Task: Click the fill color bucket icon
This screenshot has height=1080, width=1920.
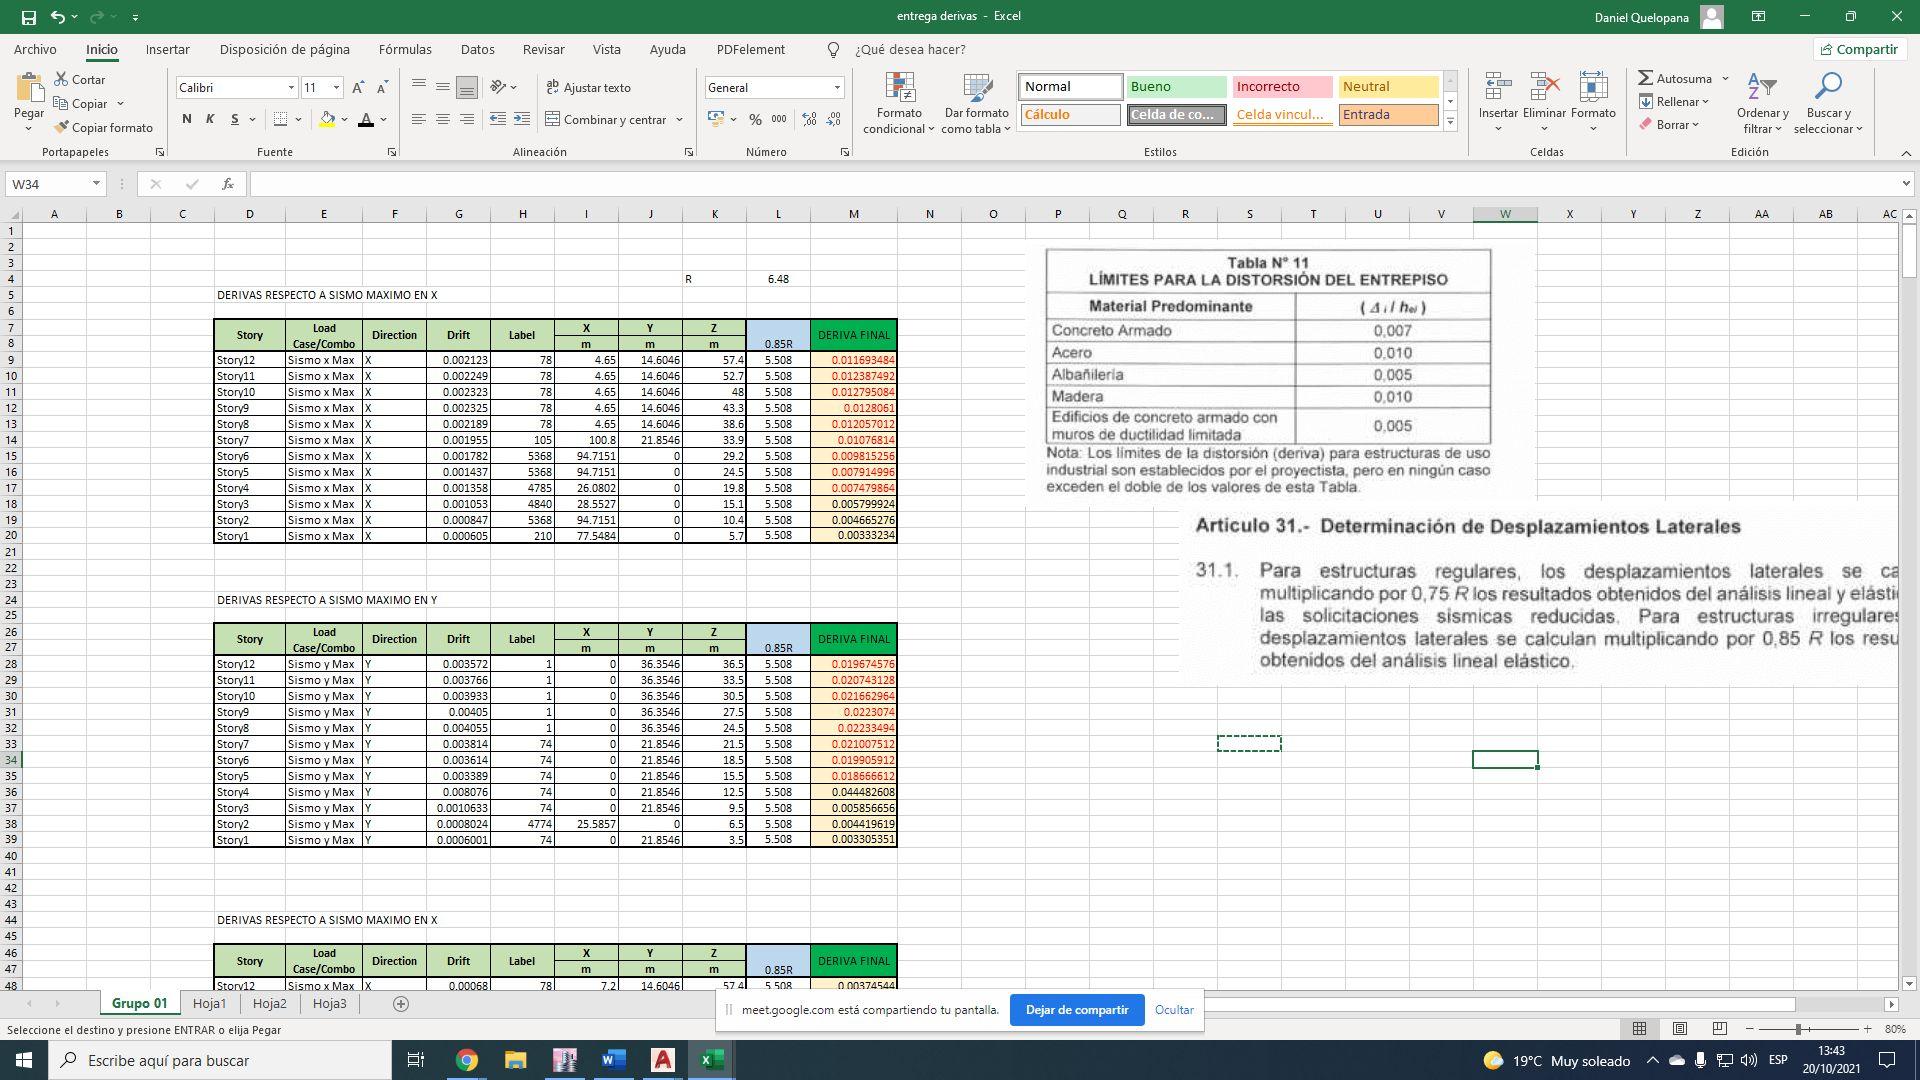Action: (x=327, y=119)
